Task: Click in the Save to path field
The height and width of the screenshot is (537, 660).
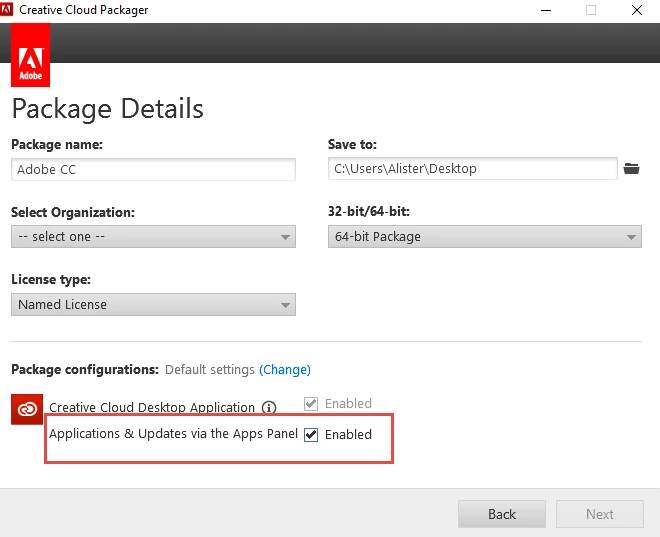Action: click(x=473, y=168)
